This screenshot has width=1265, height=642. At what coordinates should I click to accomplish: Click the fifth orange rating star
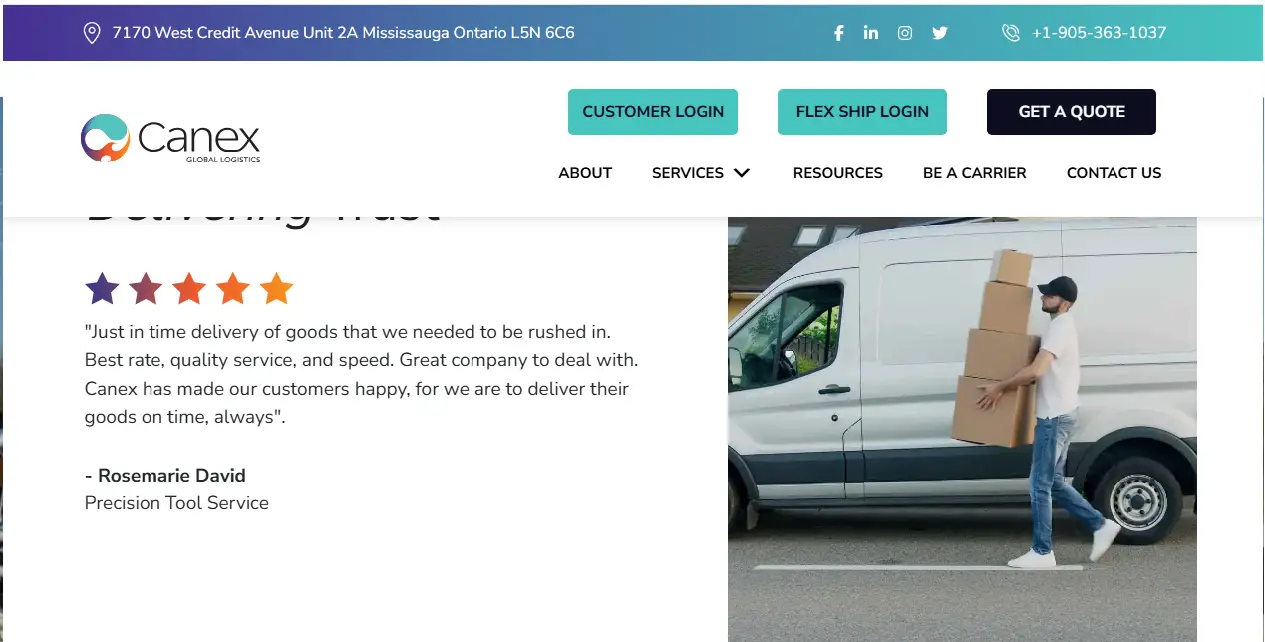(x=276, y=289)
